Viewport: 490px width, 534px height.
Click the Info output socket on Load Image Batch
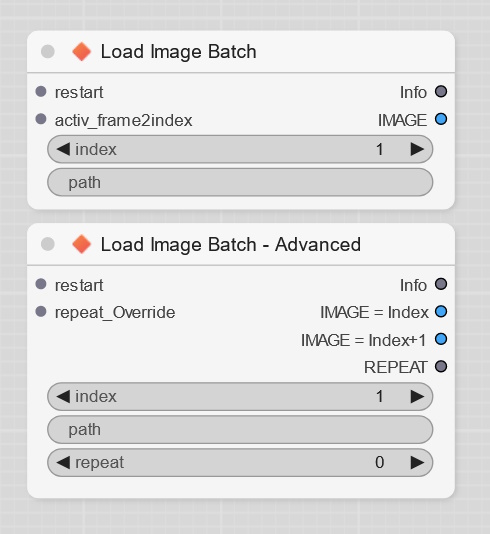pyautogui.click(x=441, y=92)
